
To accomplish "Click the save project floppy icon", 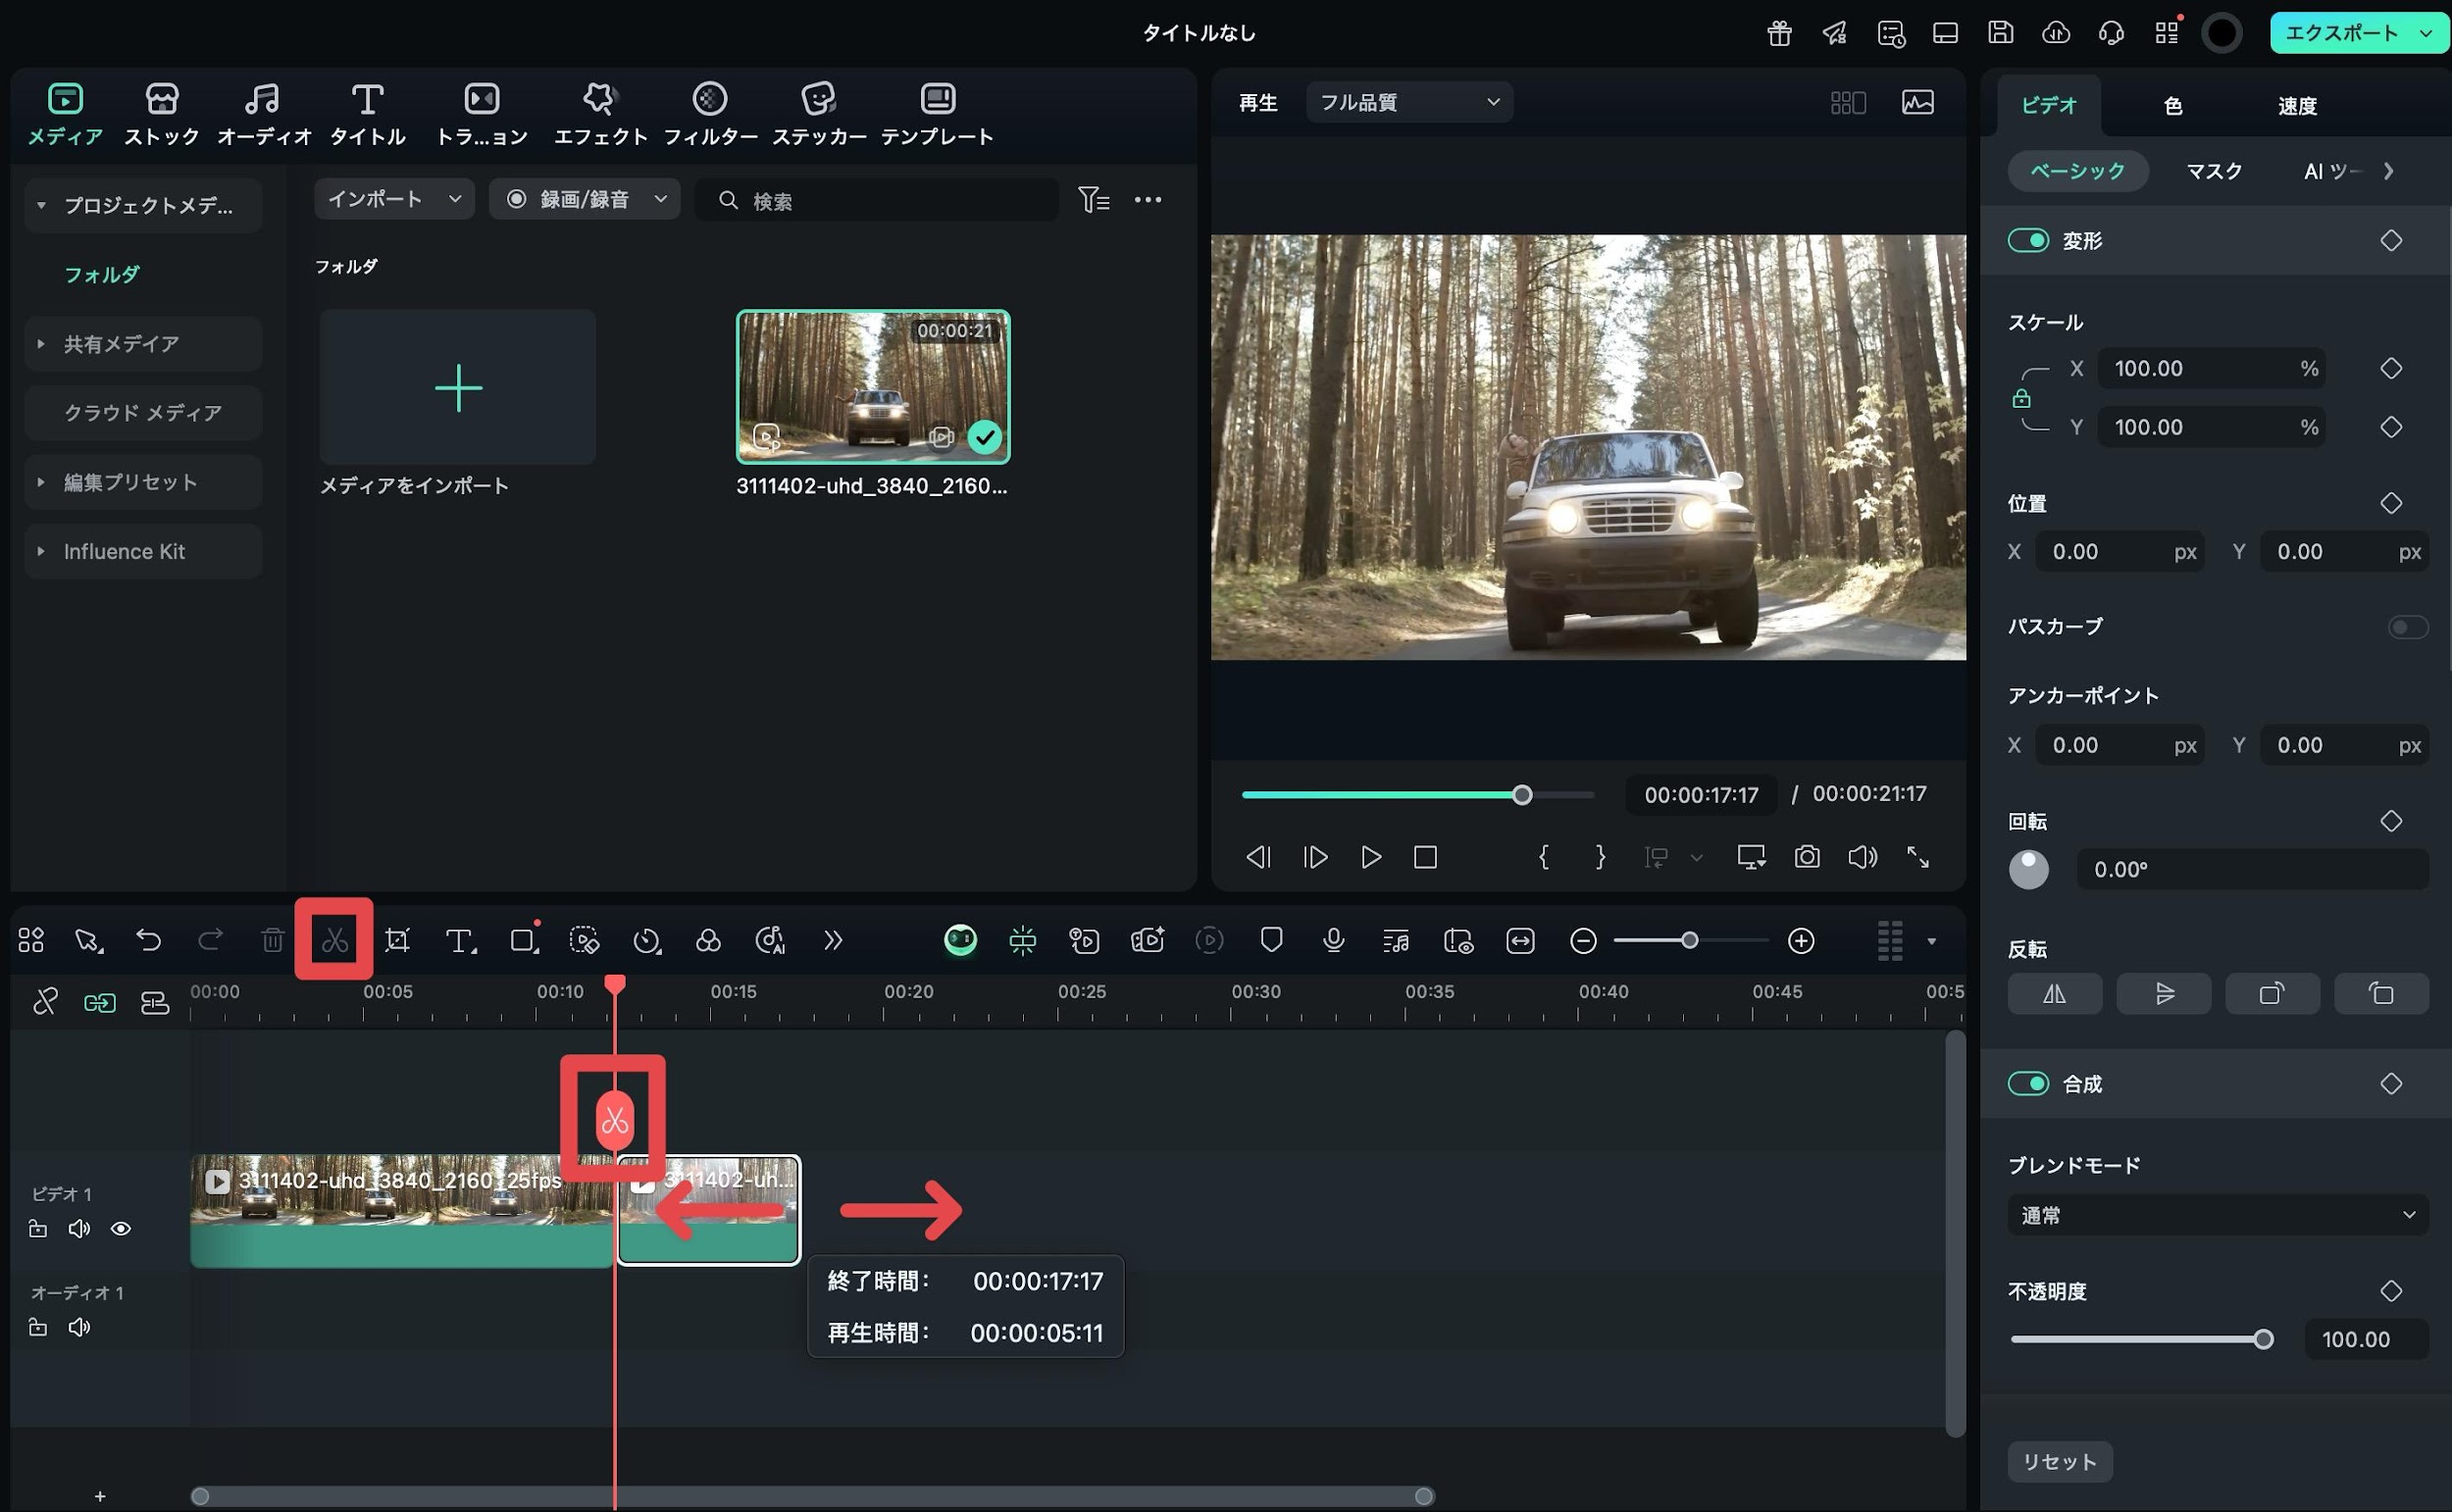I will (2000, 33).
